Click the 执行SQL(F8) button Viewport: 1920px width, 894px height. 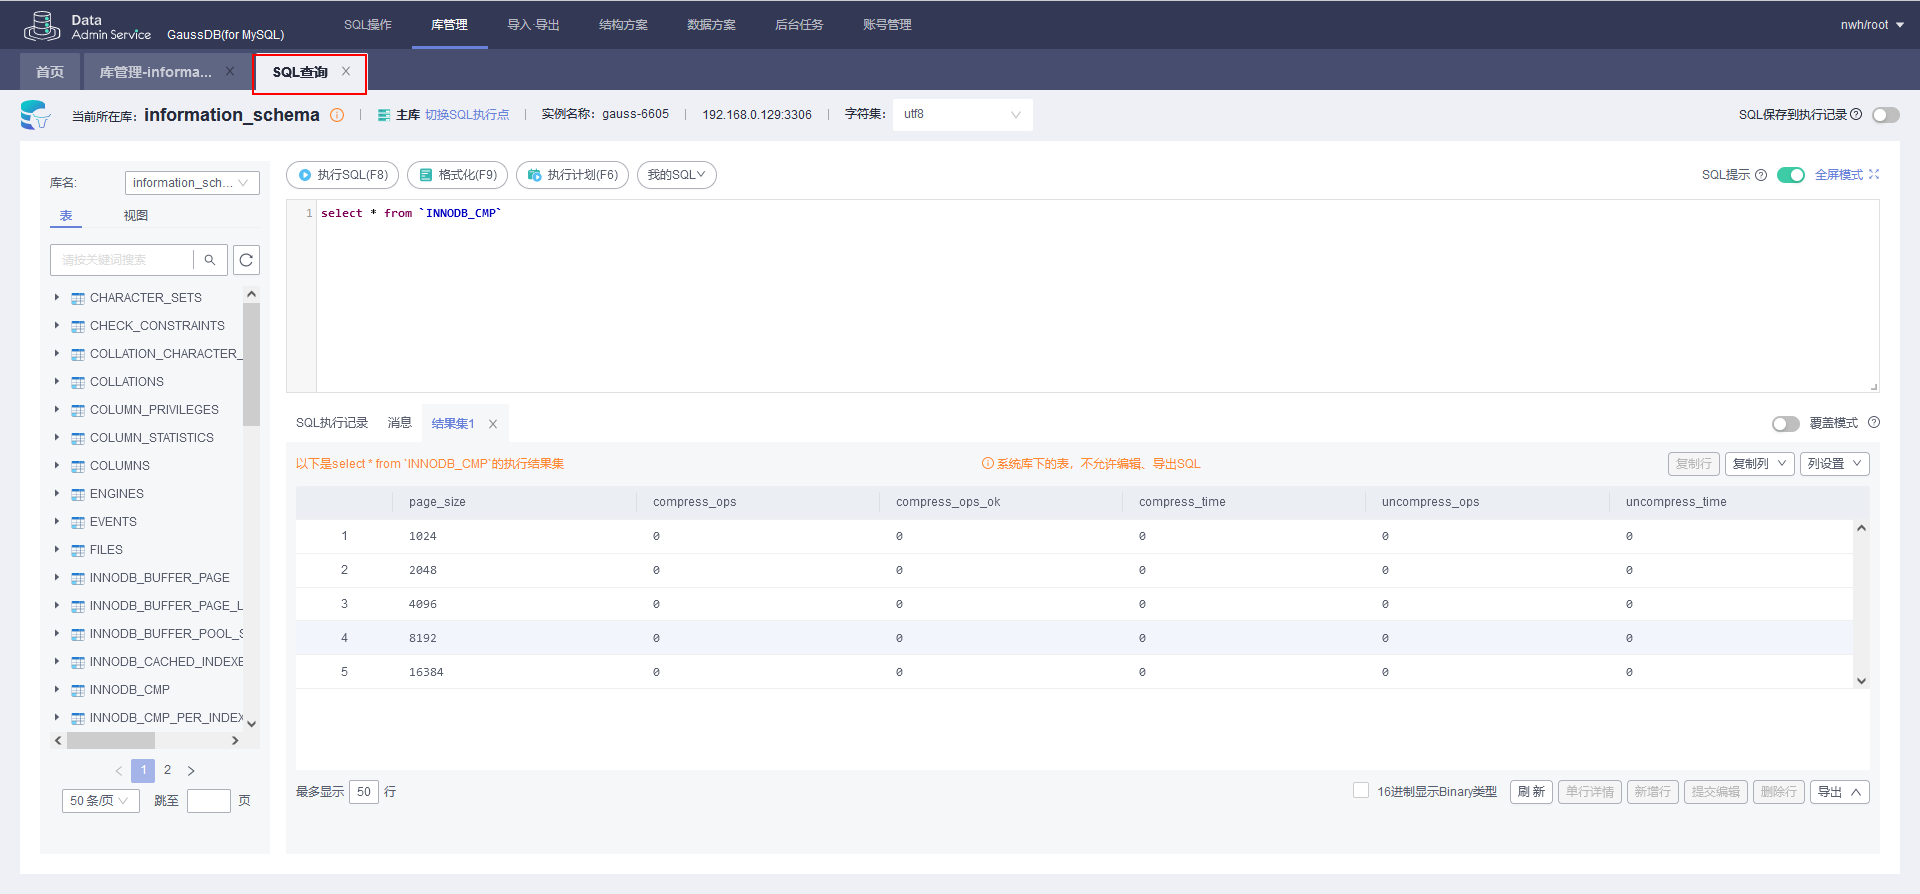pyautogui.click(x=342, y=175)
